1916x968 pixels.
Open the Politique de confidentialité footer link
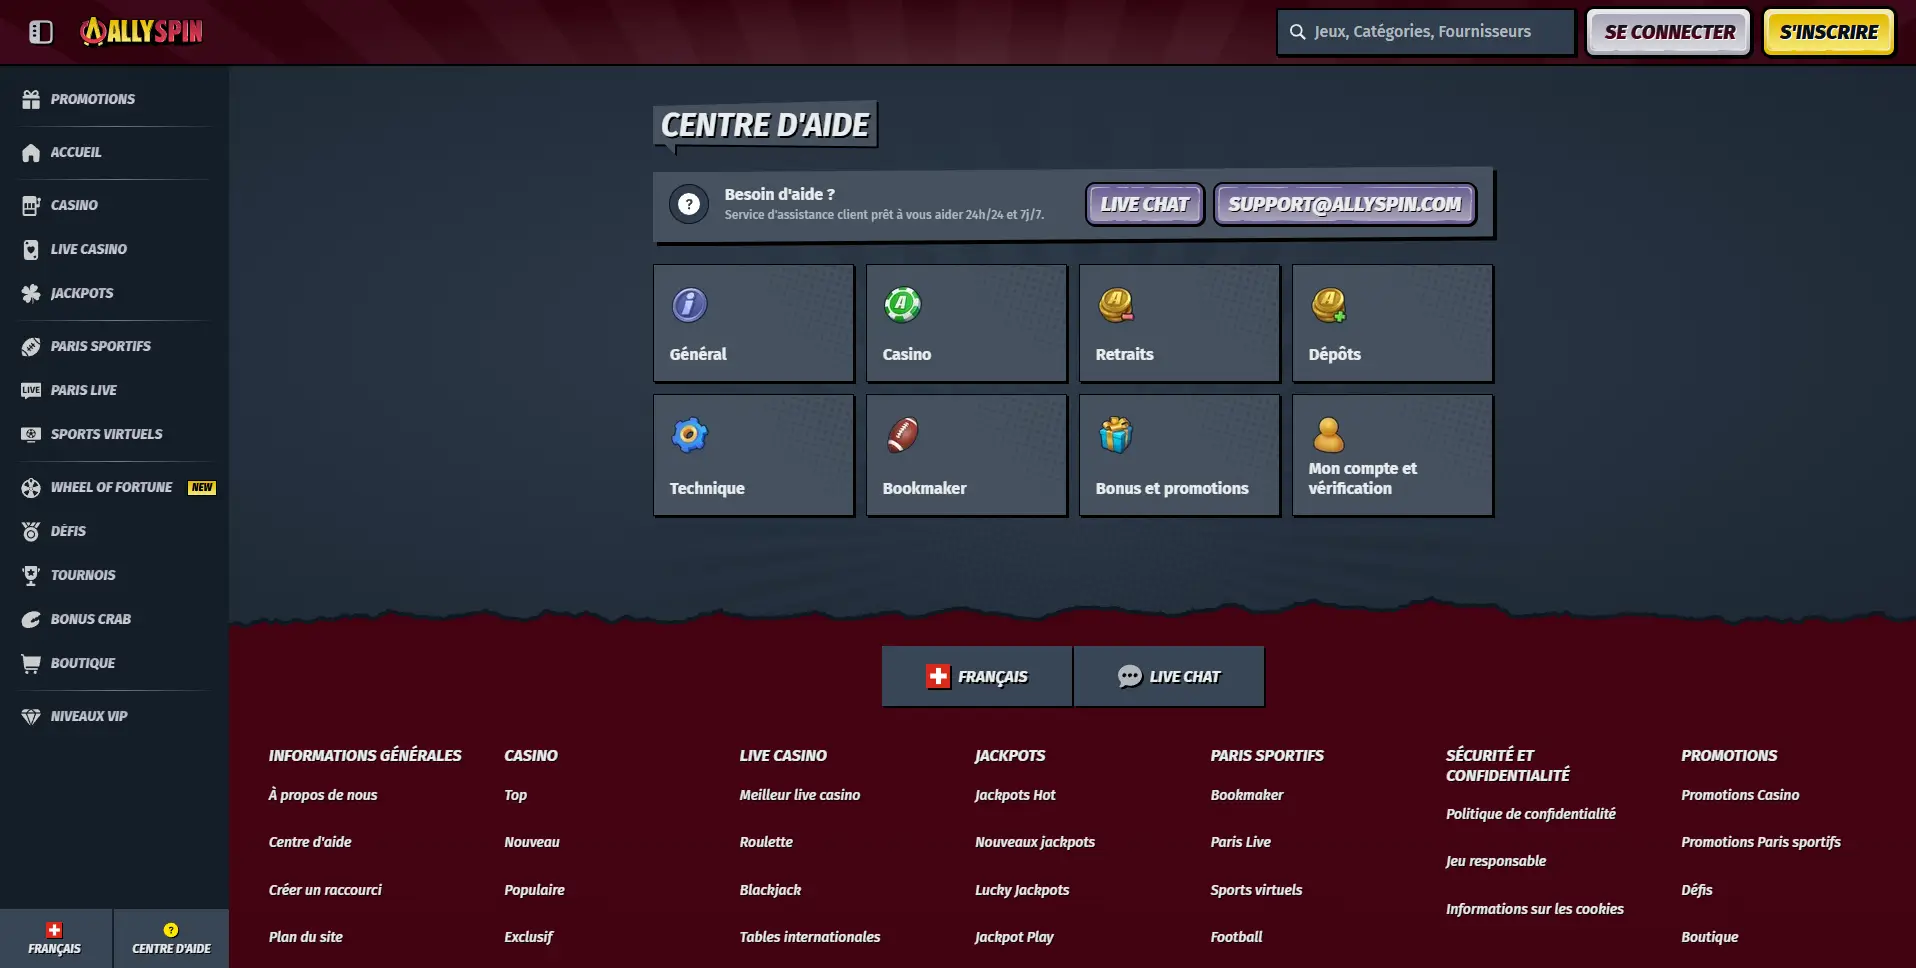[x=1530, y=814]
